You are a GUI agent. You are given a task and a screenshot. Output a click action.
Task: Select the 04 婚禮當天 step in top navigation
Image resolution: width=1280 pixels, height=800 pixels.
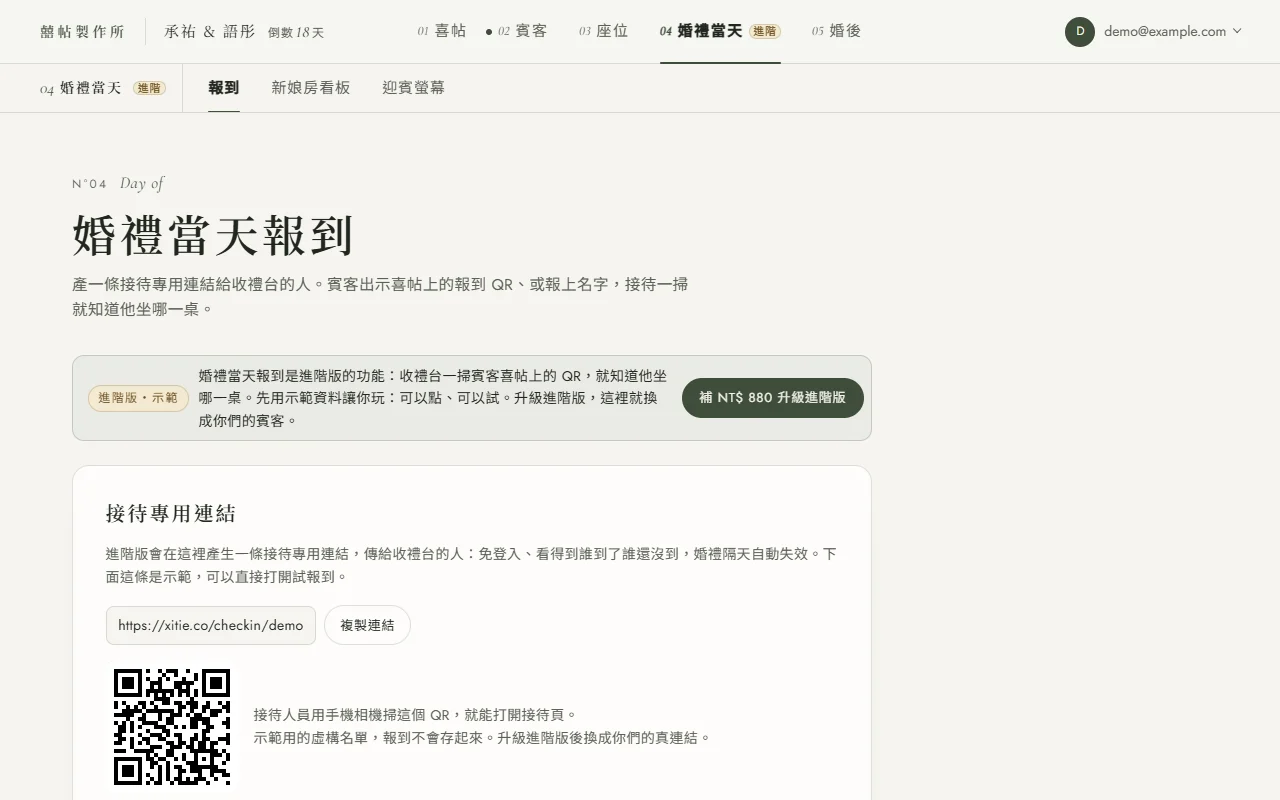pyautogui.click(x=720, y=31)
